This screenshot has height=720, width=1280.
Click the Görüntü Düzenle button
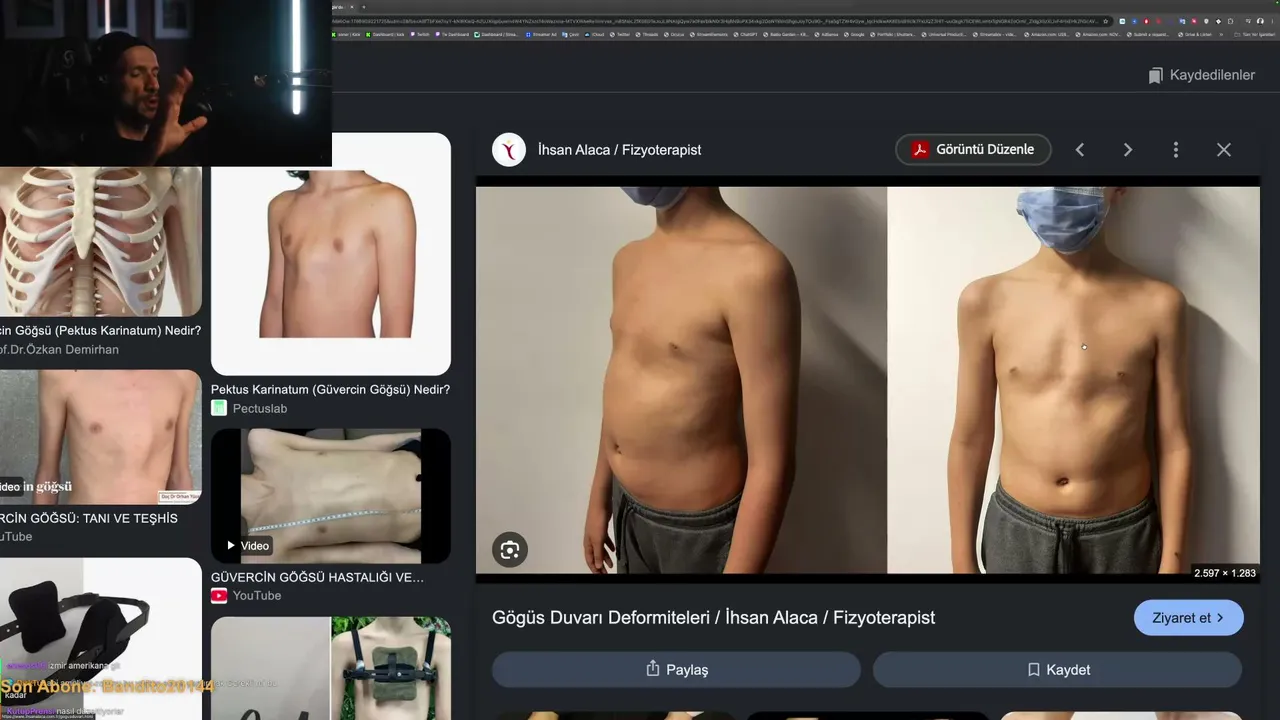pyautogui.click(x=973, y=150)
